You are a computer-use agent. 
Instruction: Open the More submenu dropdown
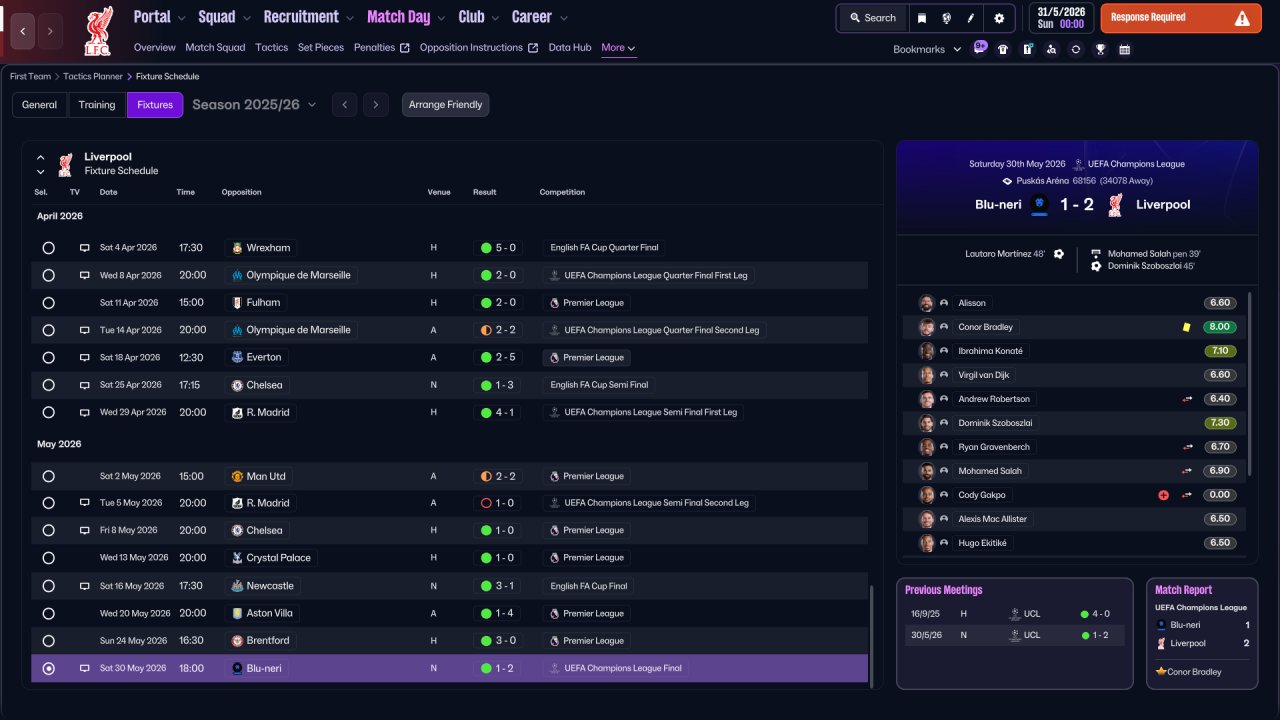[618, 48]
